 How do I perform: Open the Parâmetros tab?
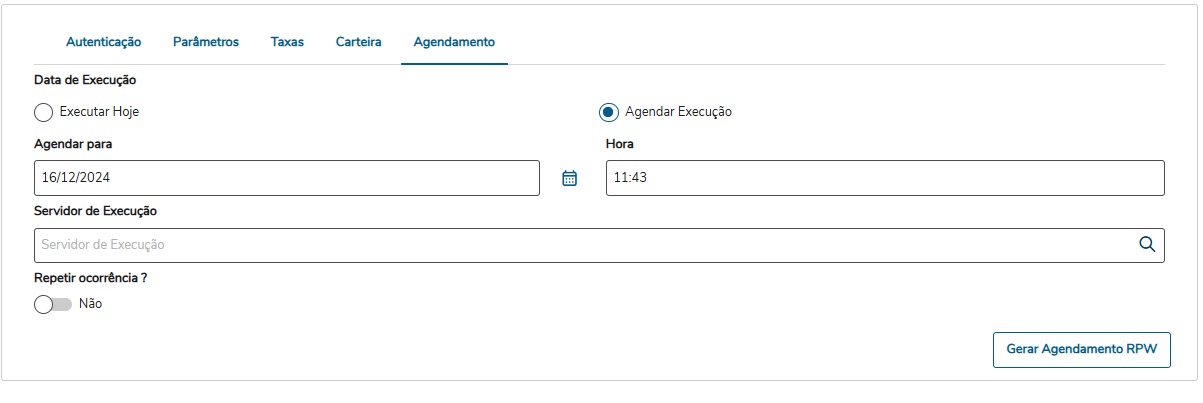pyautogui.click(x=206, y=42)
